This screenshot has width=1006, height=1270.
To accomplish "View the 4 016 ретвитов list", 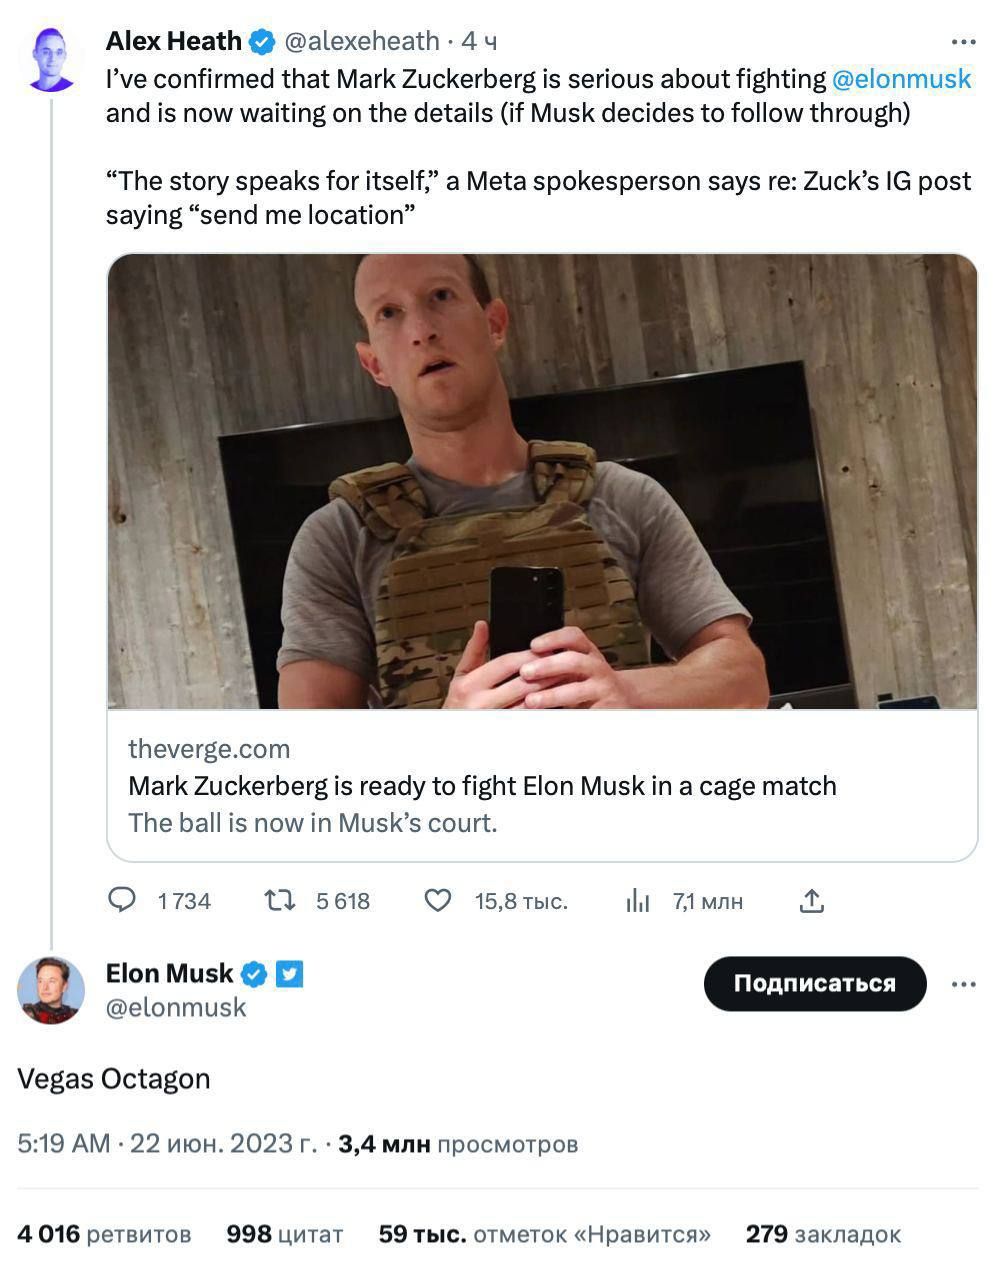I will (104, 1234).
